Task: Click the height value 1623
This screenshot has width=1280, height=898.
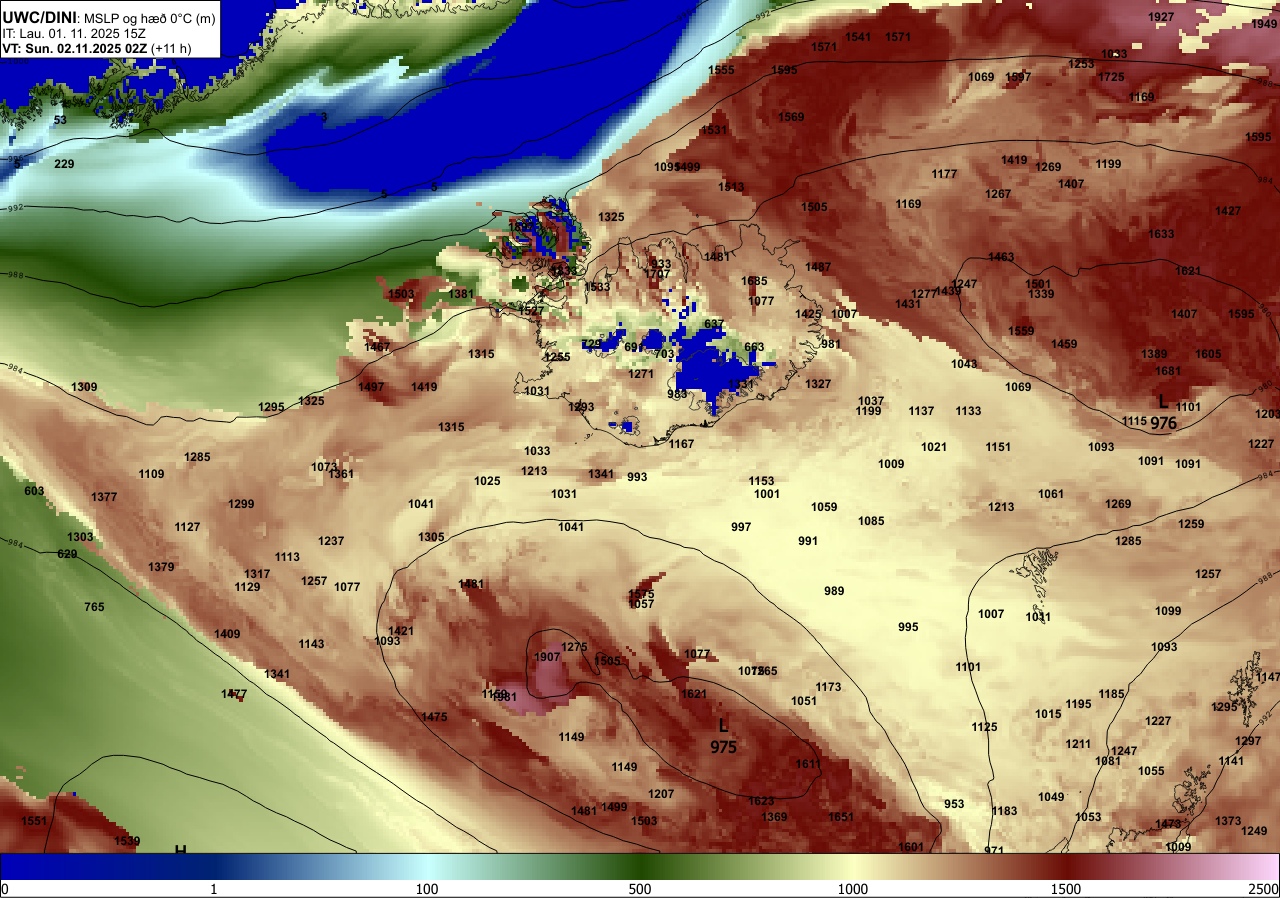Action: pos(761,801)
